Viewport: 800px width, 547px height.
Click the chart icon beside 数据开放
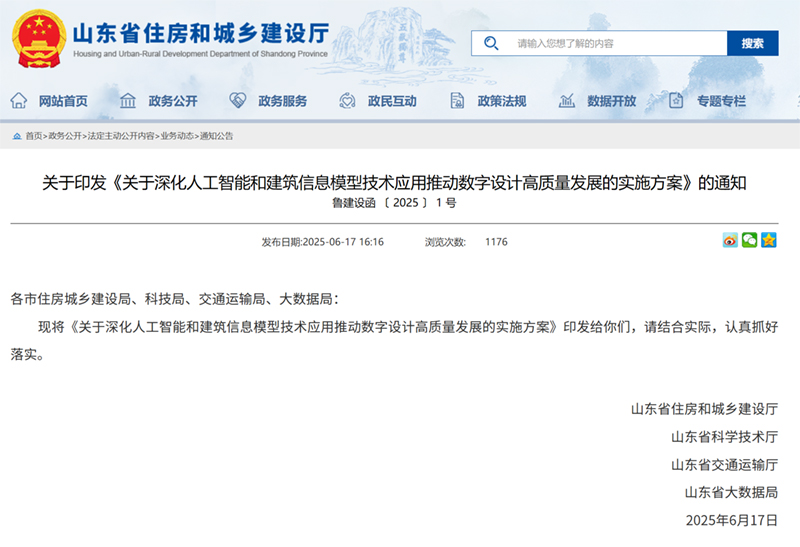[567, 101]
